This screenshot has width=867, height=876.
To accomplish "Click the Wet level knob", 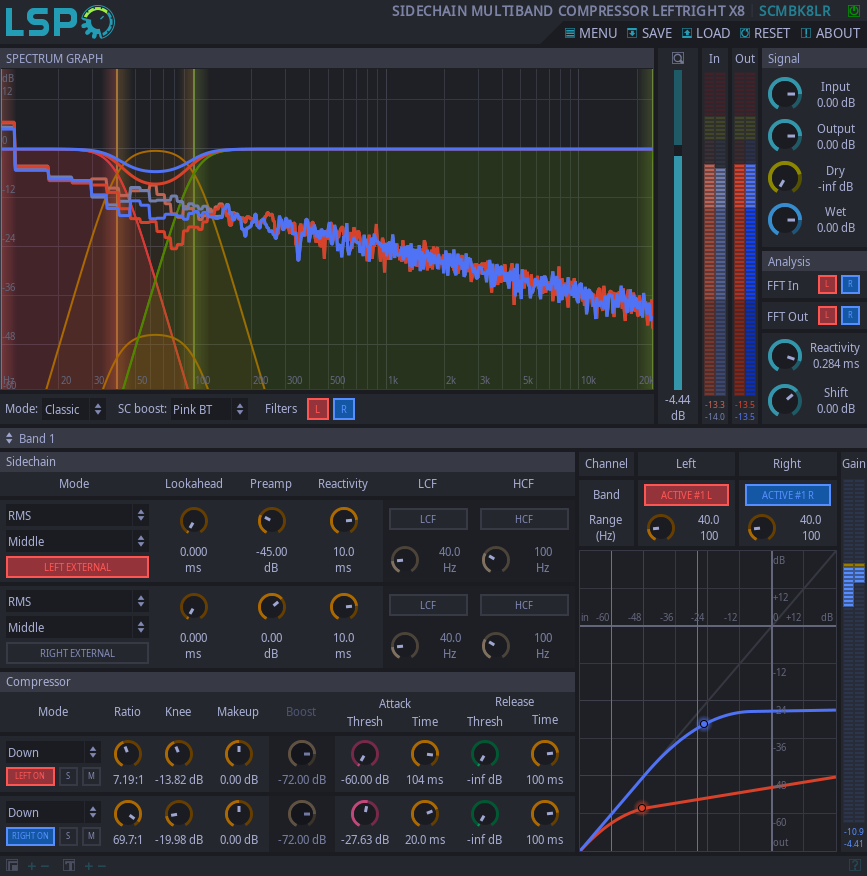I will [785, 220].
